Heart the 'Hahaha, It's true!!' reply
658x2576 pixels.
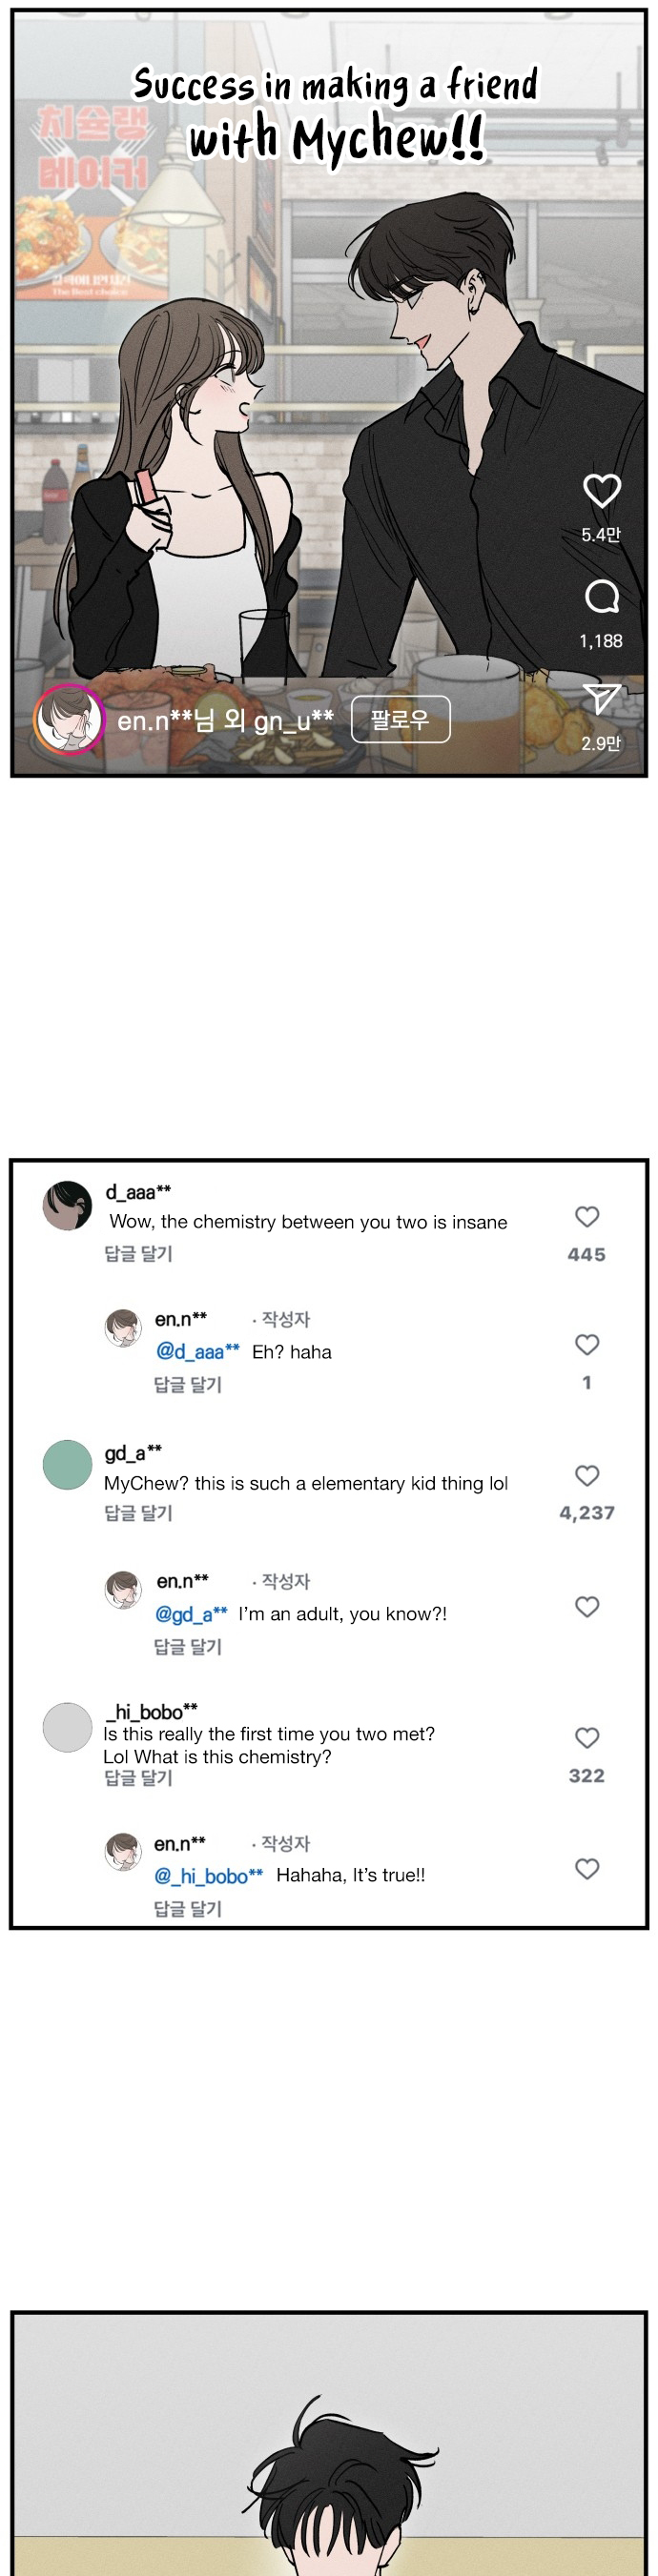coord(587,1869)
